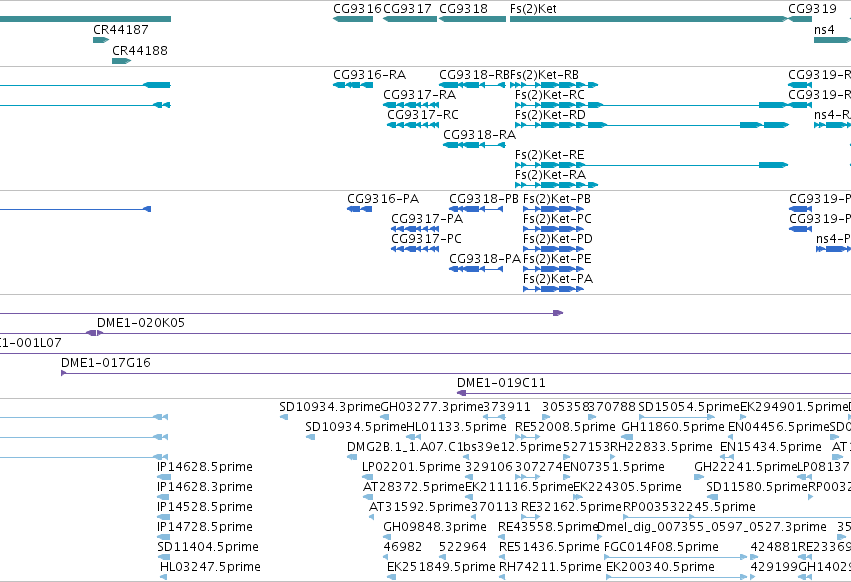Click EST GH11860.5prime

[x=627, y=437]
